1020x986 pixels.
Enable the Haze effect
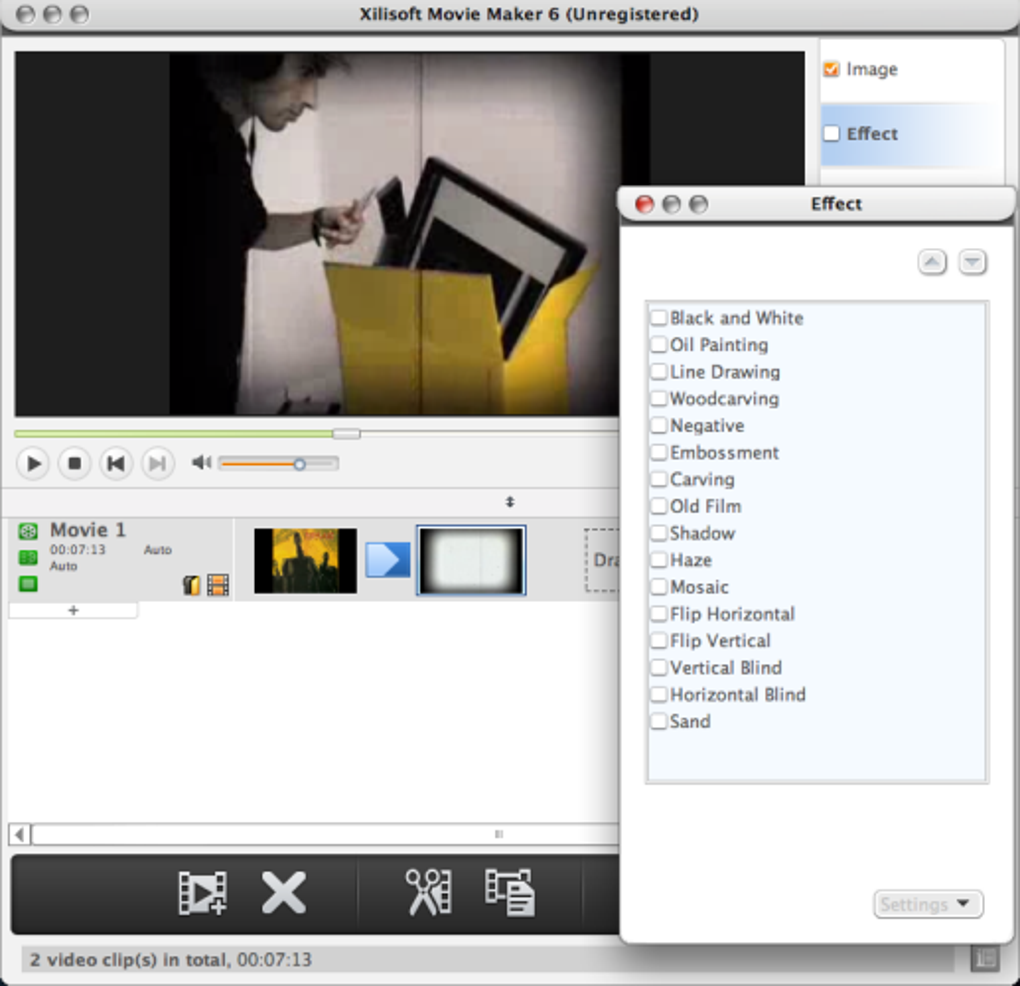click(659, 560)
